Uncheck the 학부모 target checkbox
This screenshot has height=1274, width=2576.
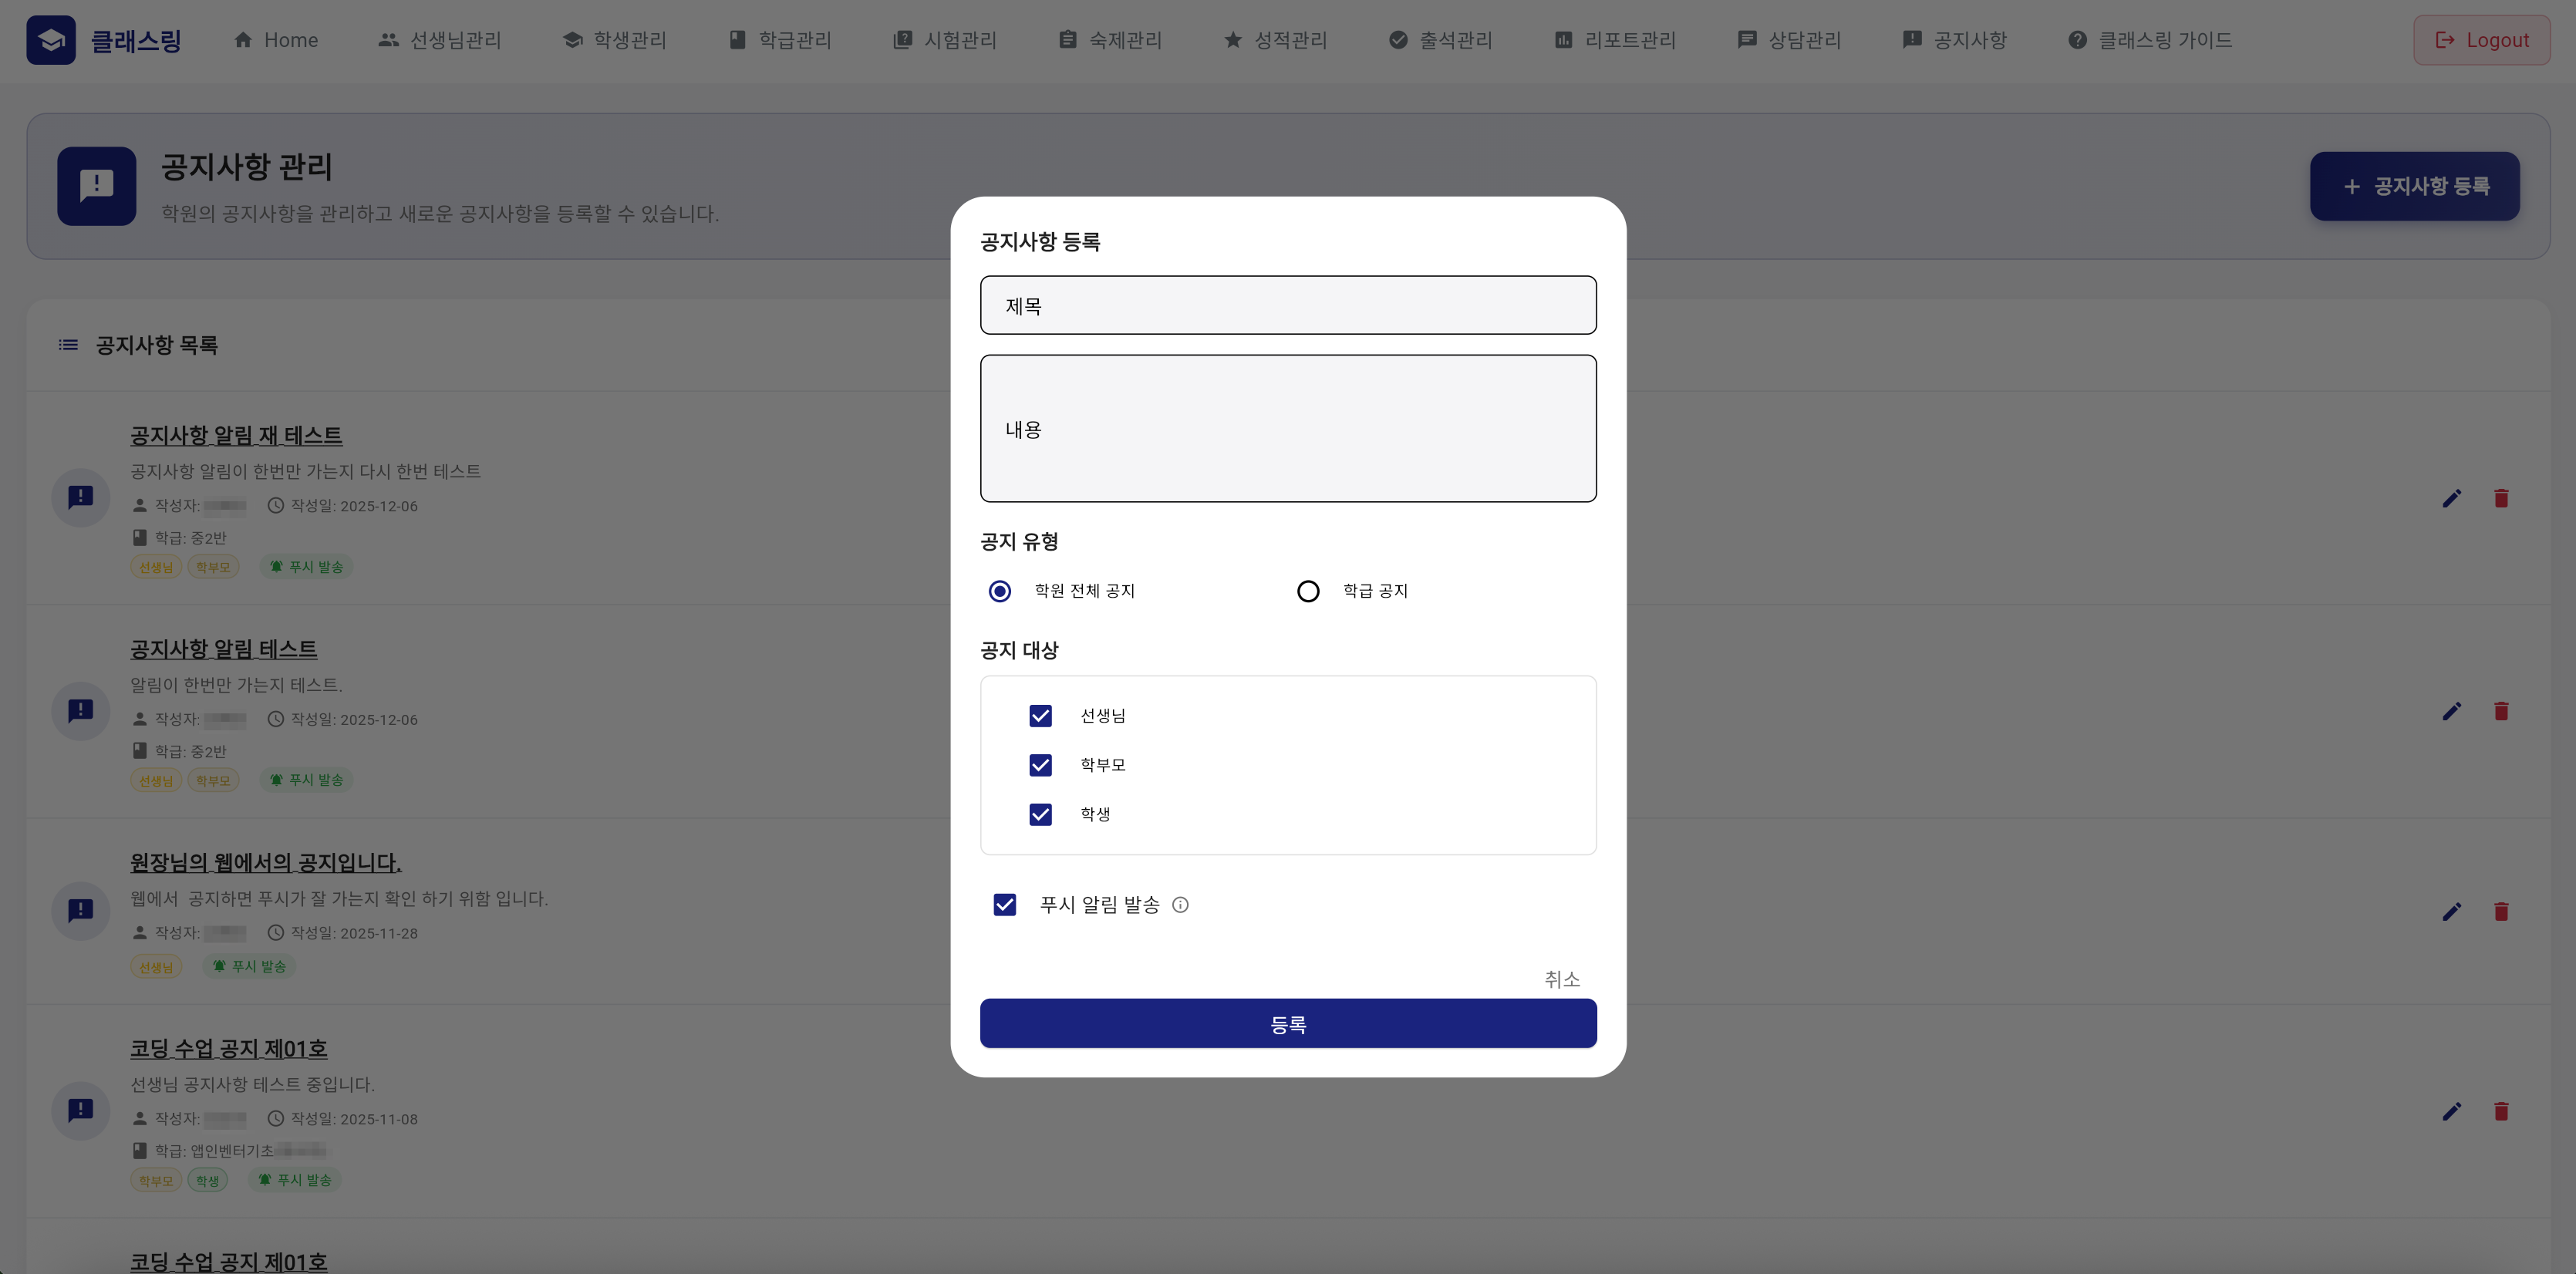click(1040, 765)
